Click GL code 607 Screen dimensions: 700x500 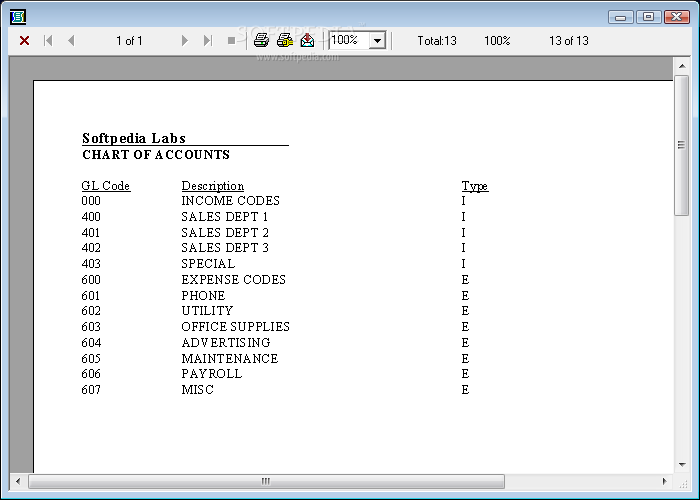pyautogui.click(x=91, y=390)
